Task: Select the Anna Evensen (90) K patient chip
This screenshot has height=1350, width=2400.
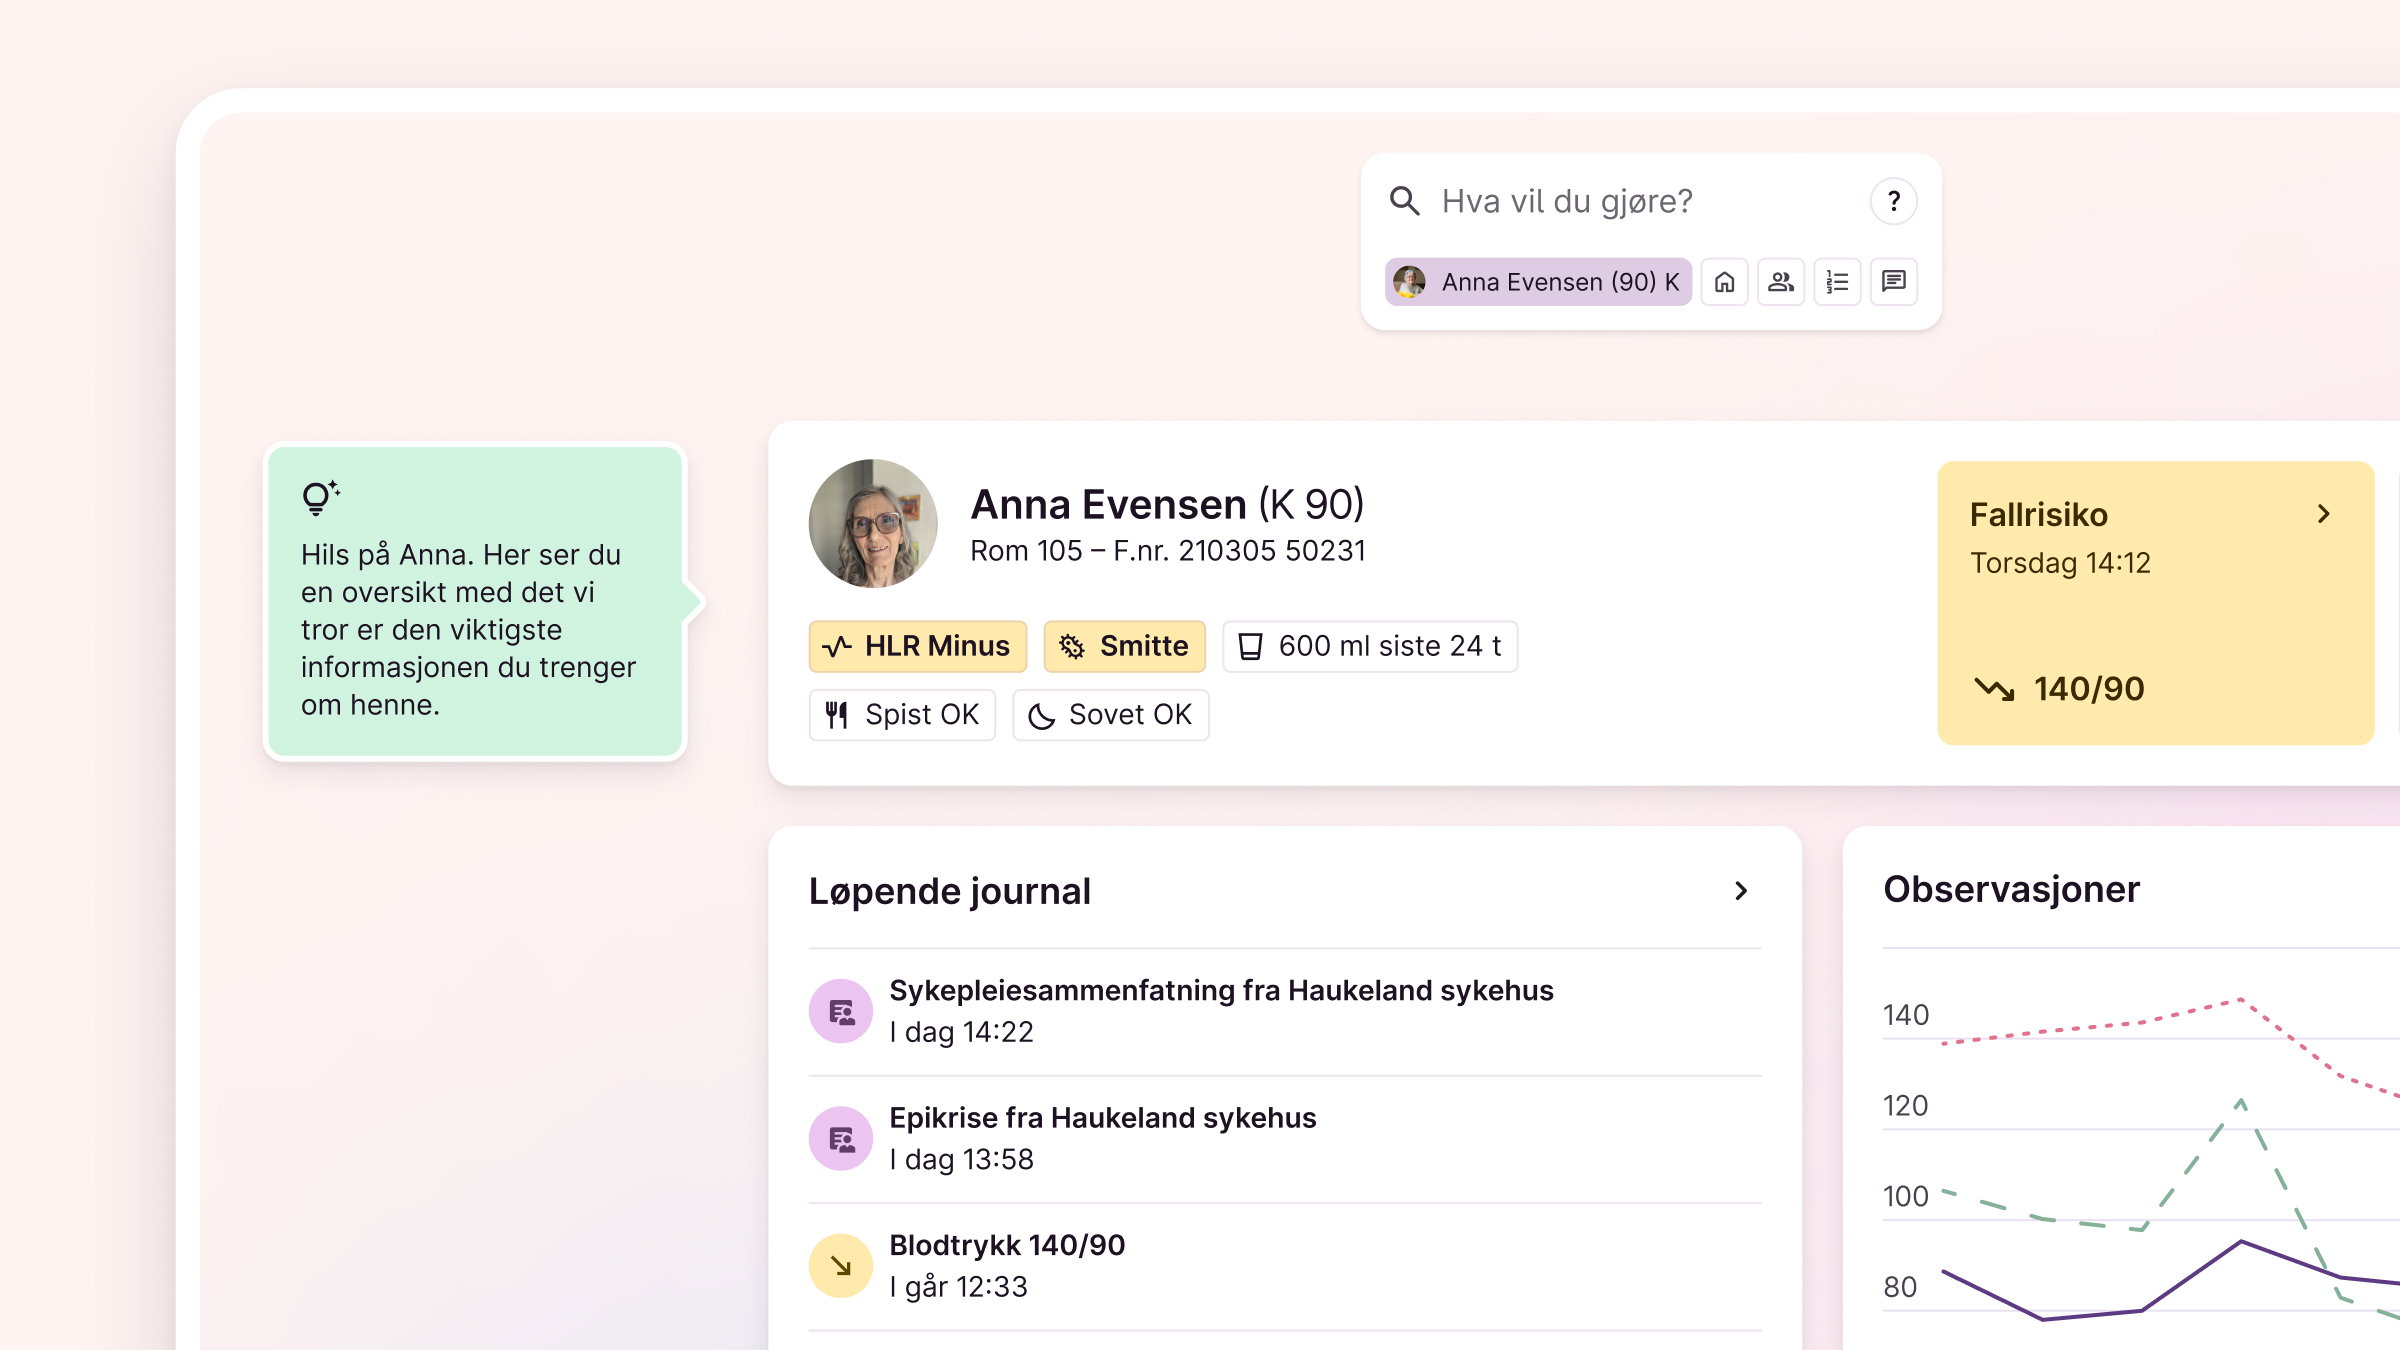Action: pyautogui.click(x=1538, y=282)
